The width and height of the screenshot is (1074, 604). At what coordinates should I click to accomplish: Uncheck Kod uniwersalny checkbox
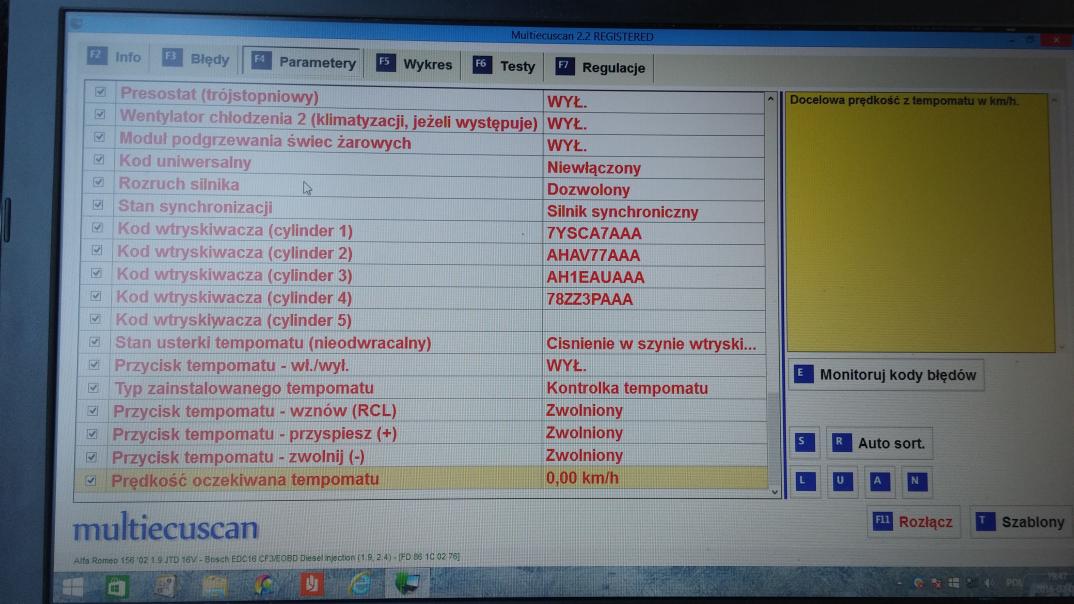(99, 160)
